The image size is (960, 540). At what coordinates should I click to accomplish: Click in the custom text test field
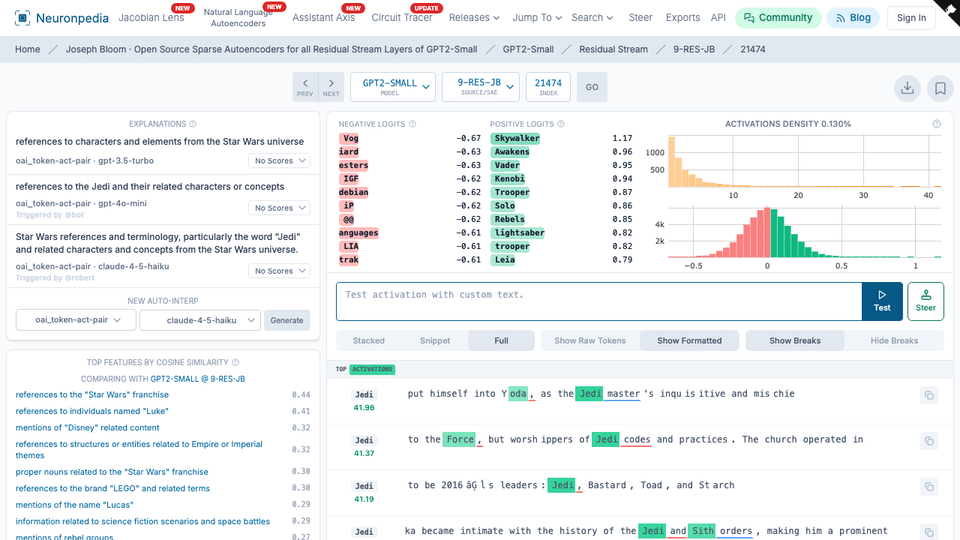tap(599, 301)
